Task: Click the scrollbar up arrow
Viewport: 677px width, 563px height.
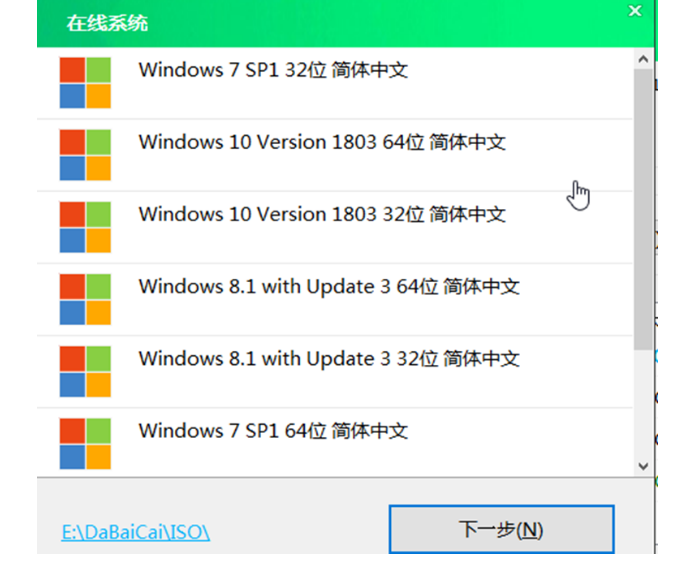Action: click(643, 59)
